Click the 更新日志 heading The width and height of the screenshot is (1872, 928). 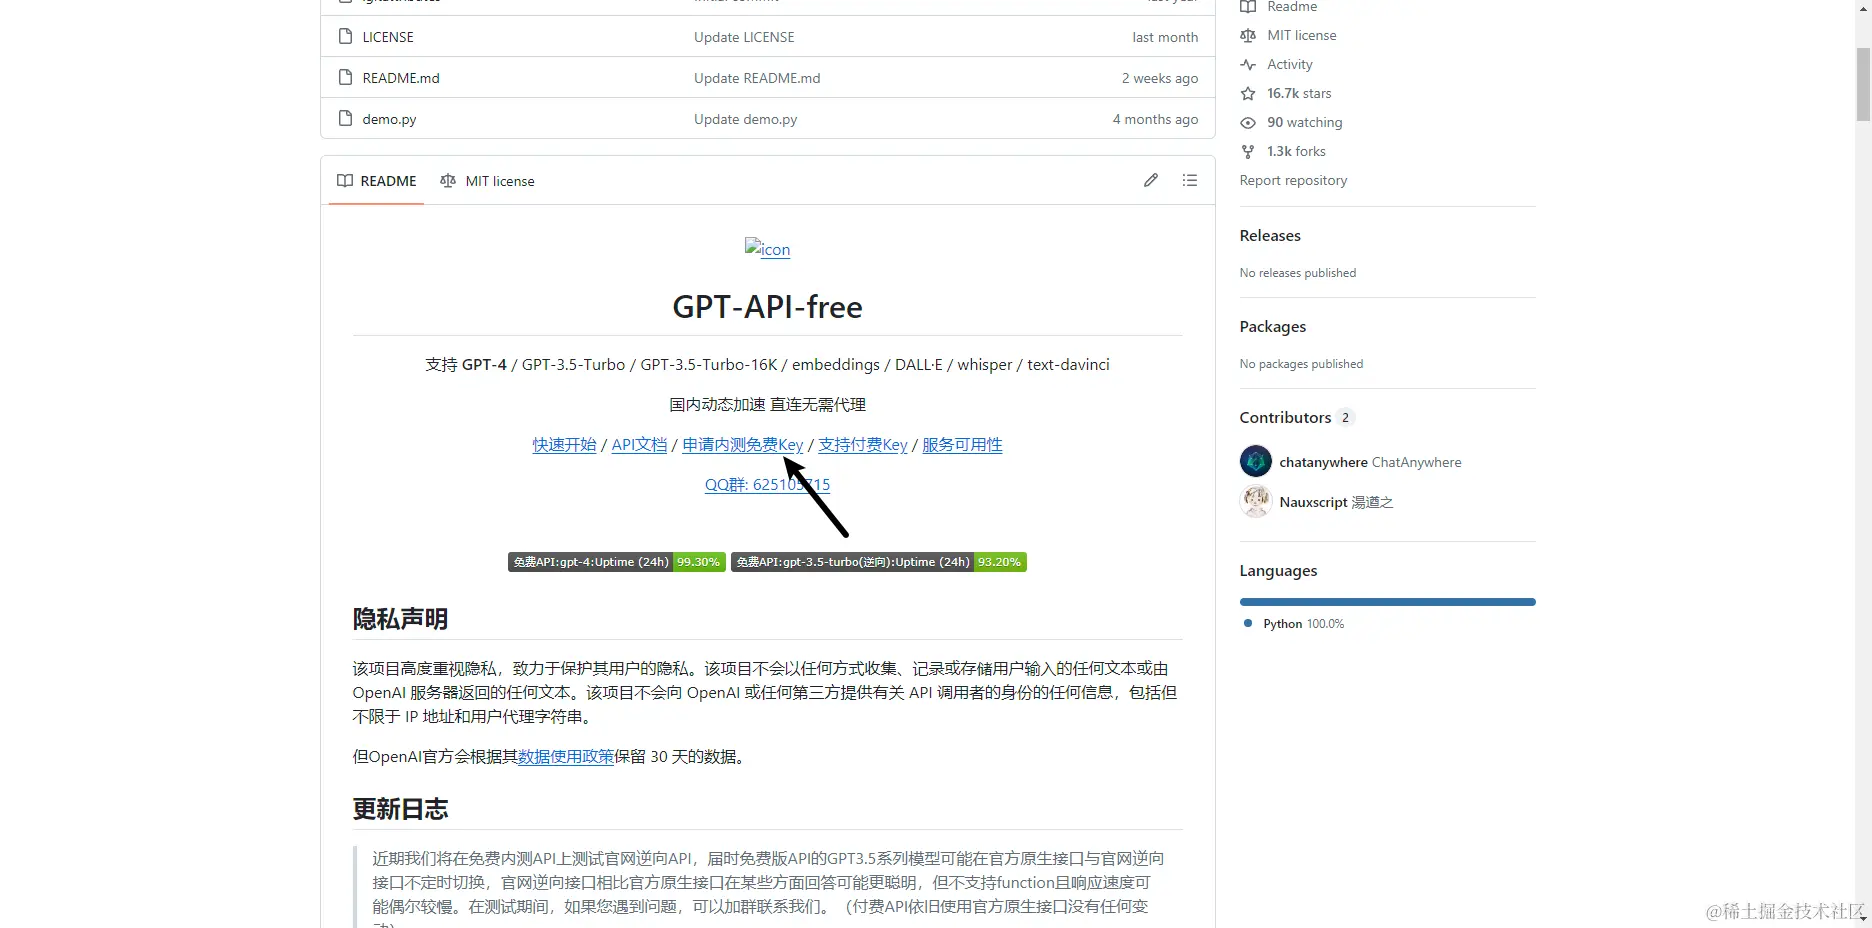[x=400, y=809]
